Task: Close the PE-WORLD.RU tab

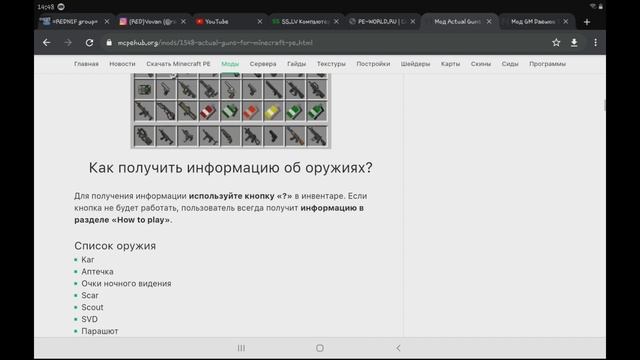Action: 413,22
